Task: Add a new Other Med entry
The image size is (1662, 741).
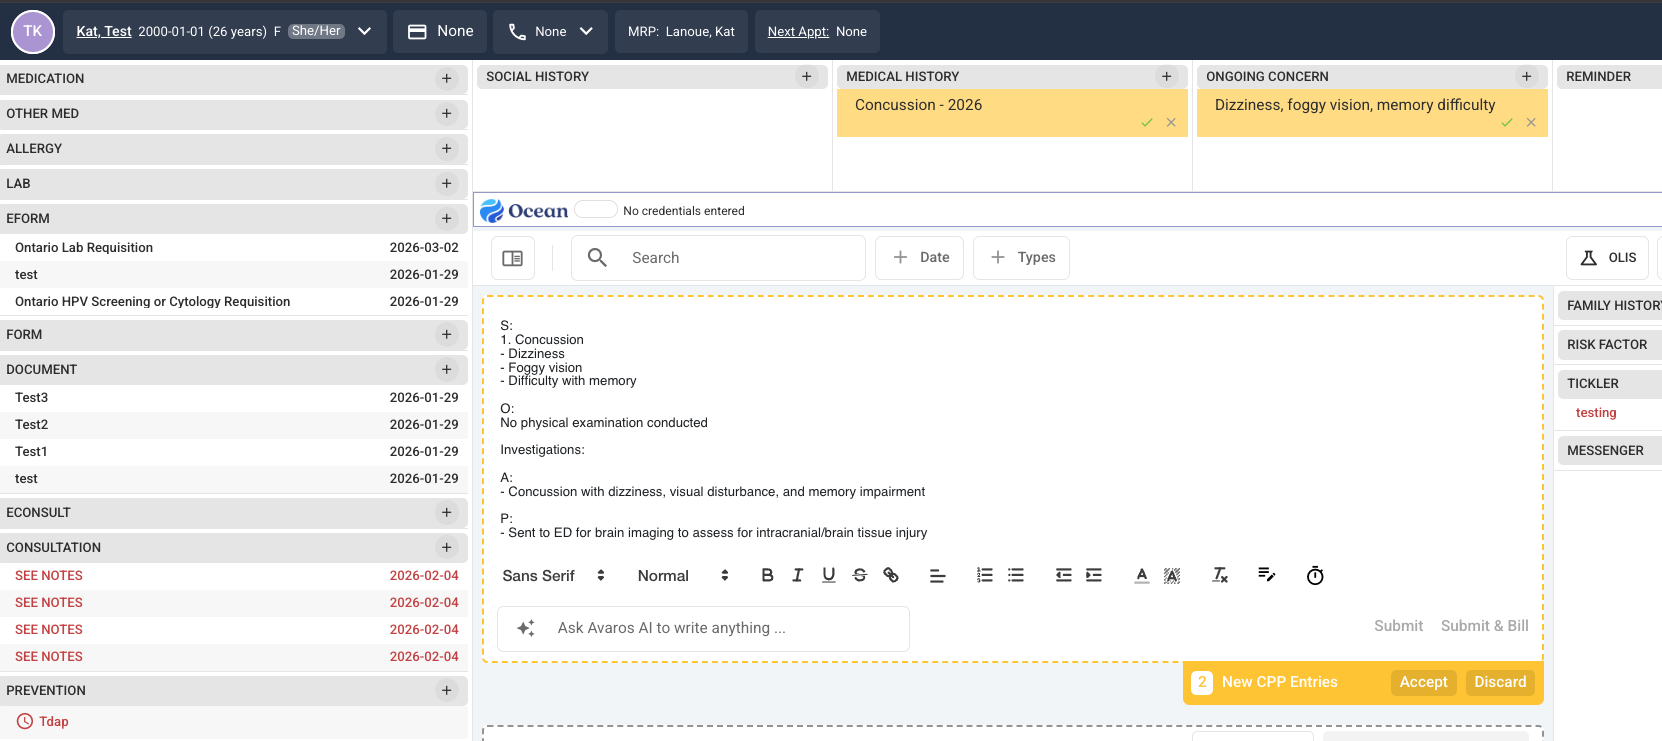Action: (x=447, y=114)
